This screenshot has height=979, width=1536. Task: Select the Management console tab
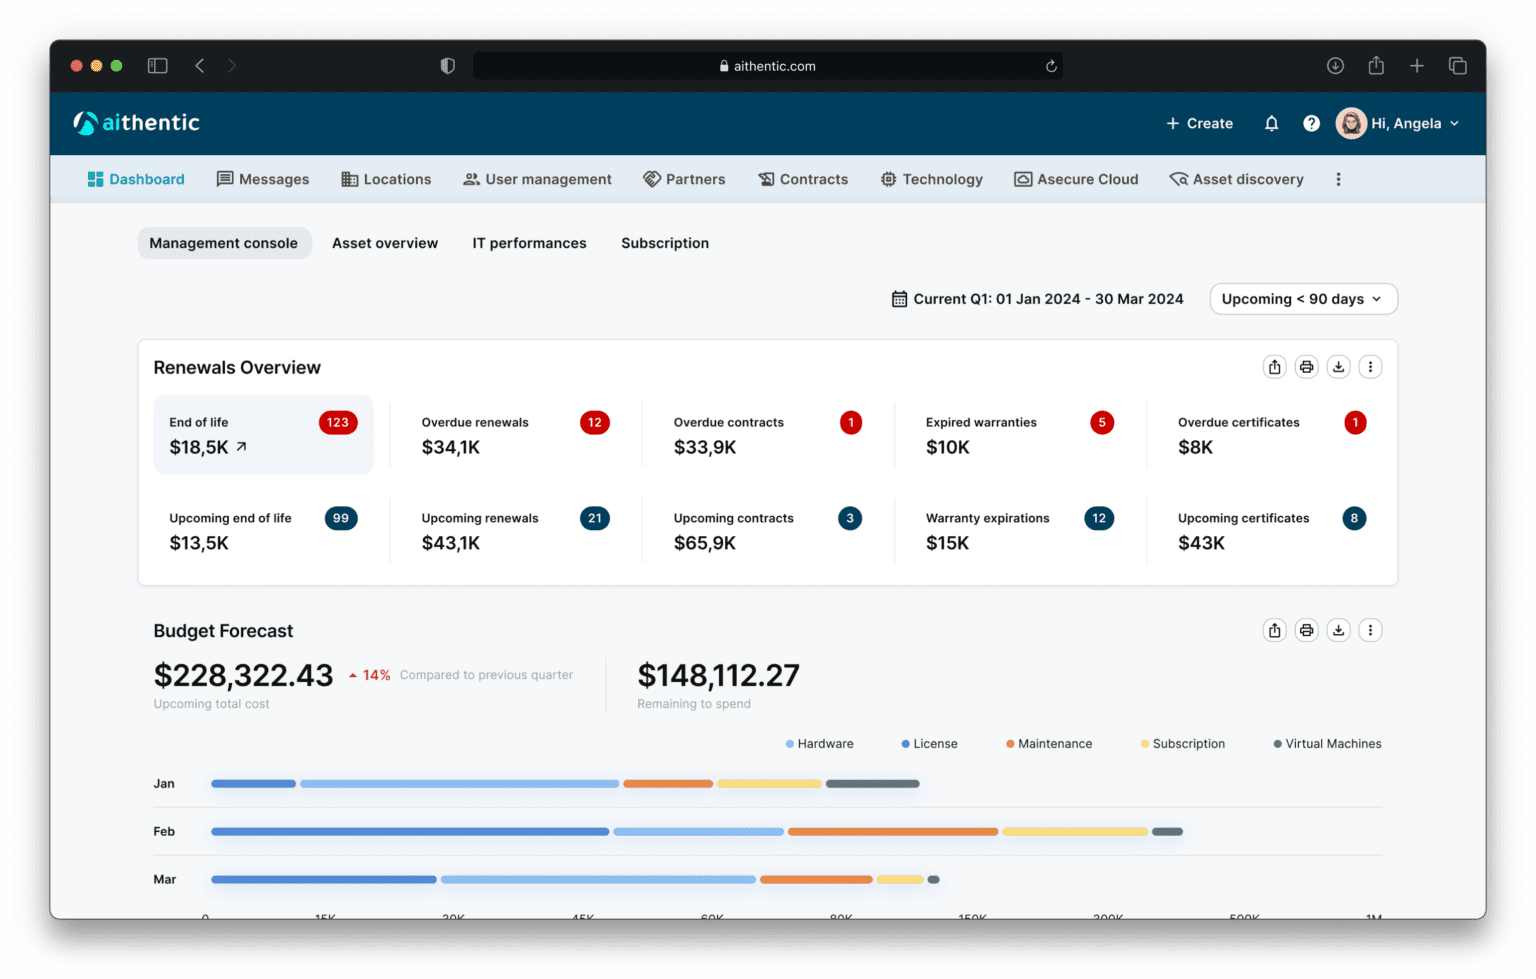coord(224,243)
